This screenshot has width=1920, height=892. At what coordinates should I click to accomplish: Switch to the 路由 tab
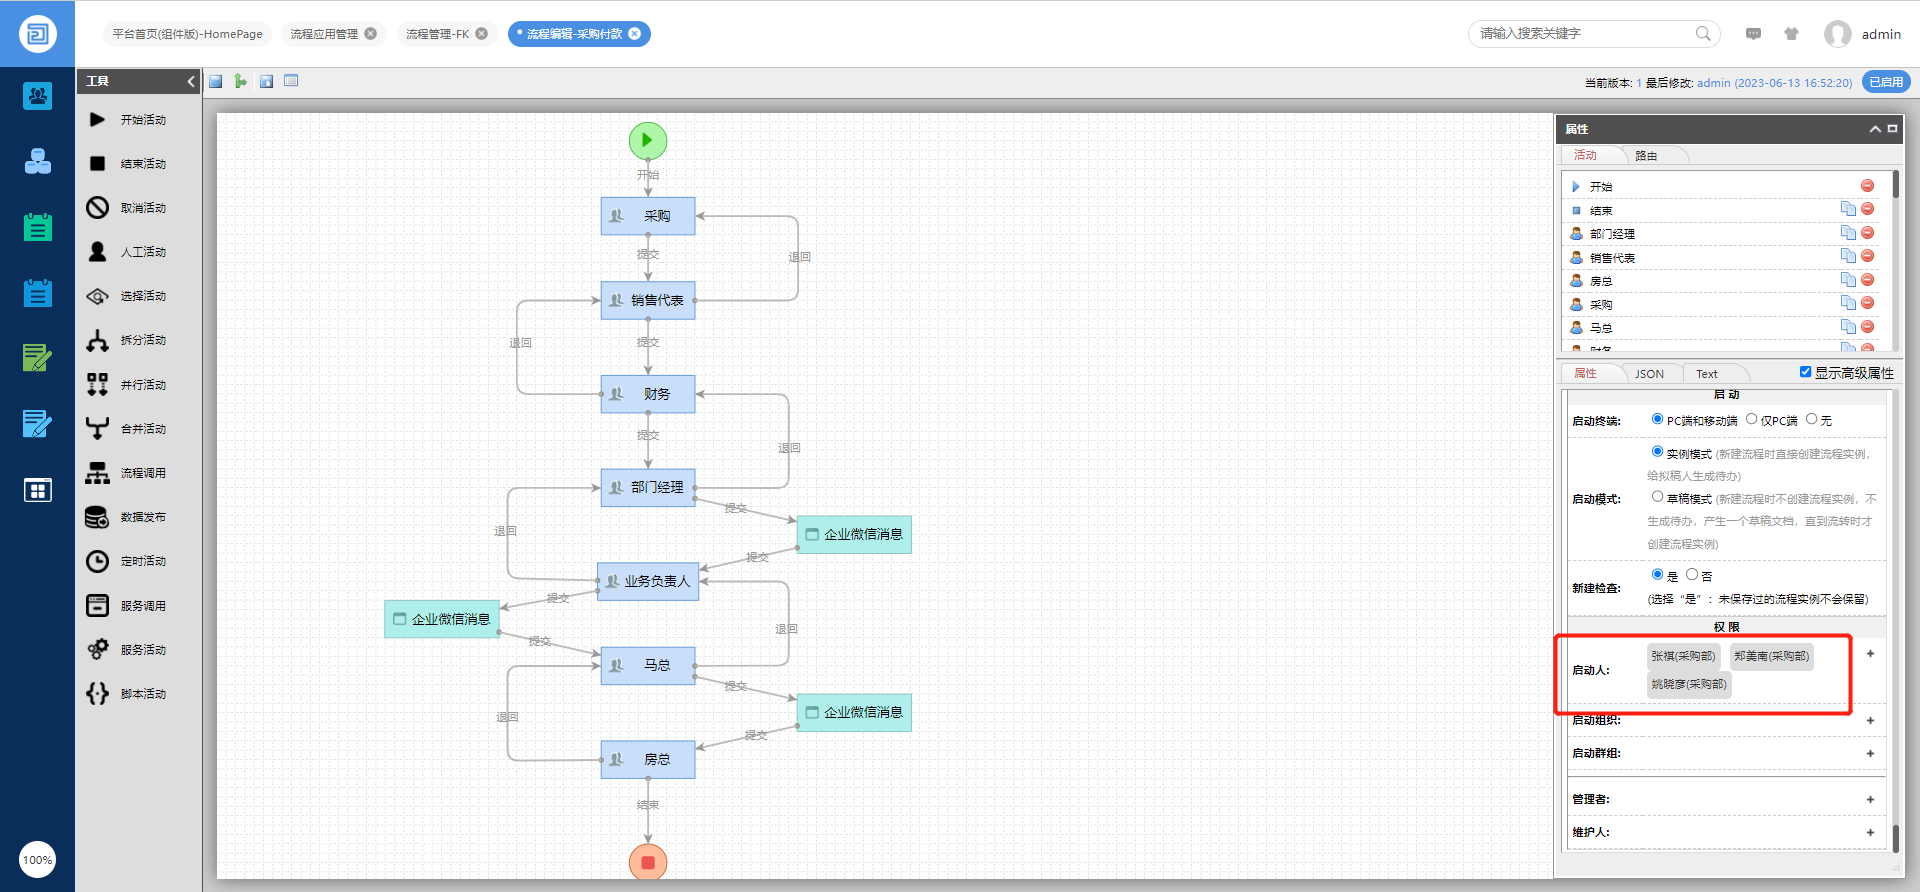1646,156
